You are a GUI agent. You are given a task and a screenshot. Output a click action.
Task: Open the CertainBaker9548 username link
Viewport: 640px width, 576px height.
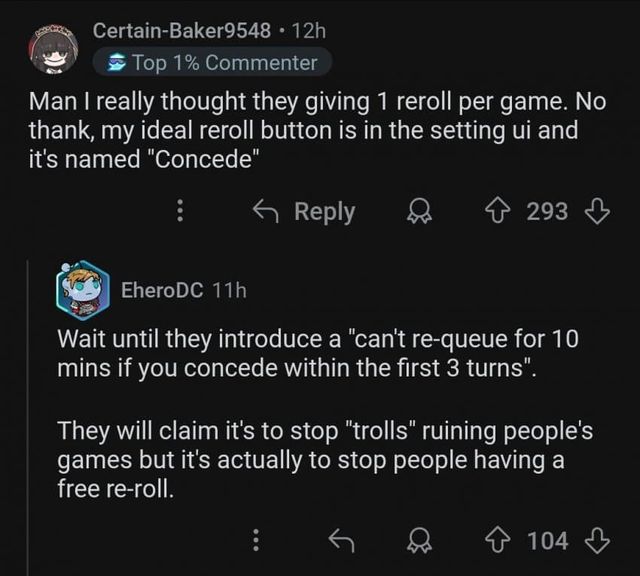pos(181,30)
